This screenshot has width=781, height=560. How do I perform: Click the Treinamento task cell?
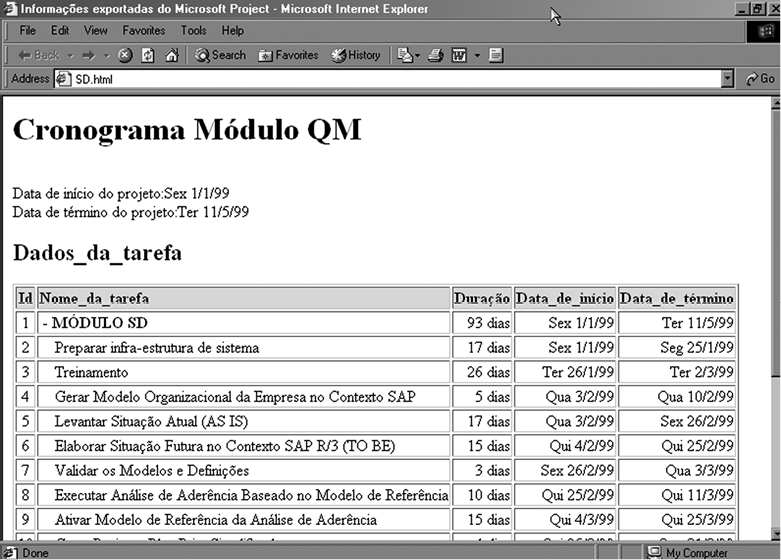click(244, 372)
